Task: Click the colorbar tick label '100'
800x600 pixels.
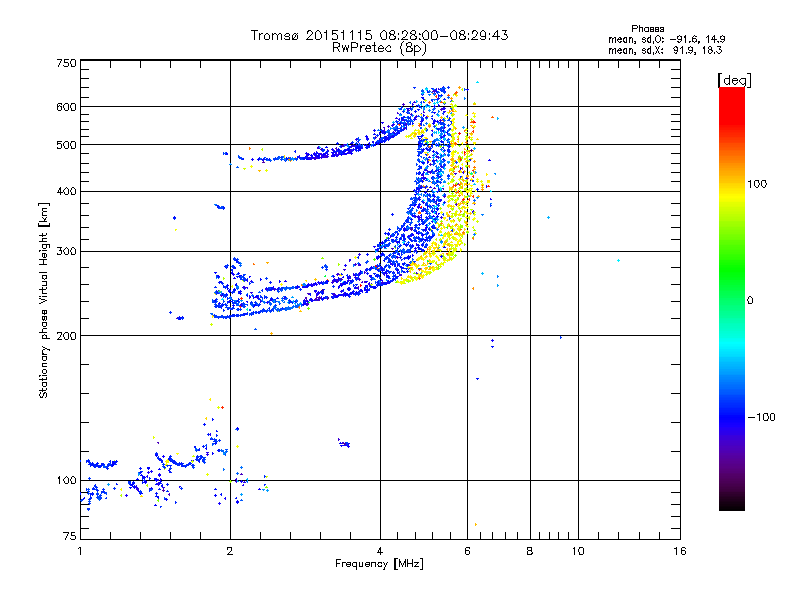Action: click(757, 184)
